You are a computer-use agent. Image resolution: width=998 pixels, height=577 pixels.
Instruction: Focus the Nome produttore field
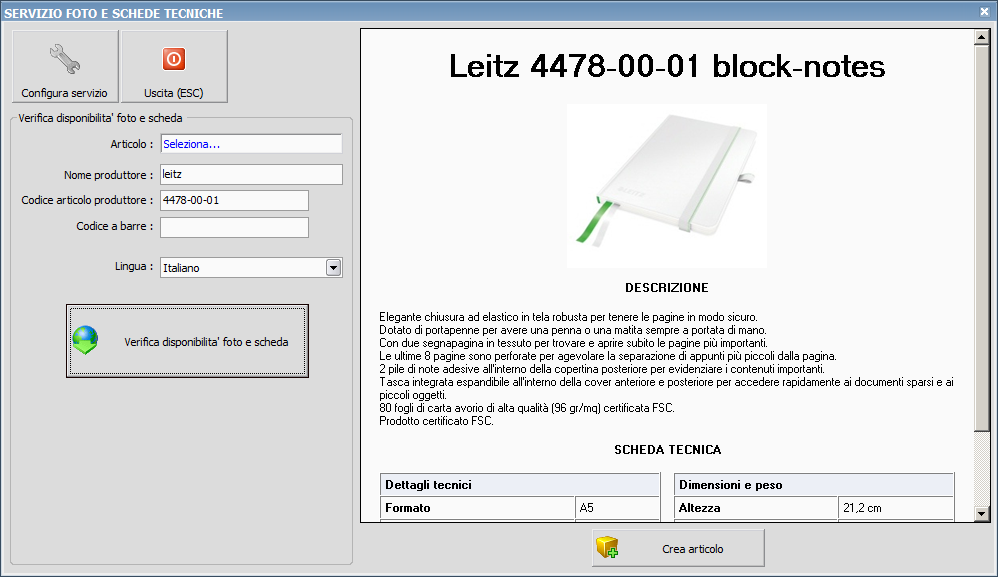tap(251, 174)
